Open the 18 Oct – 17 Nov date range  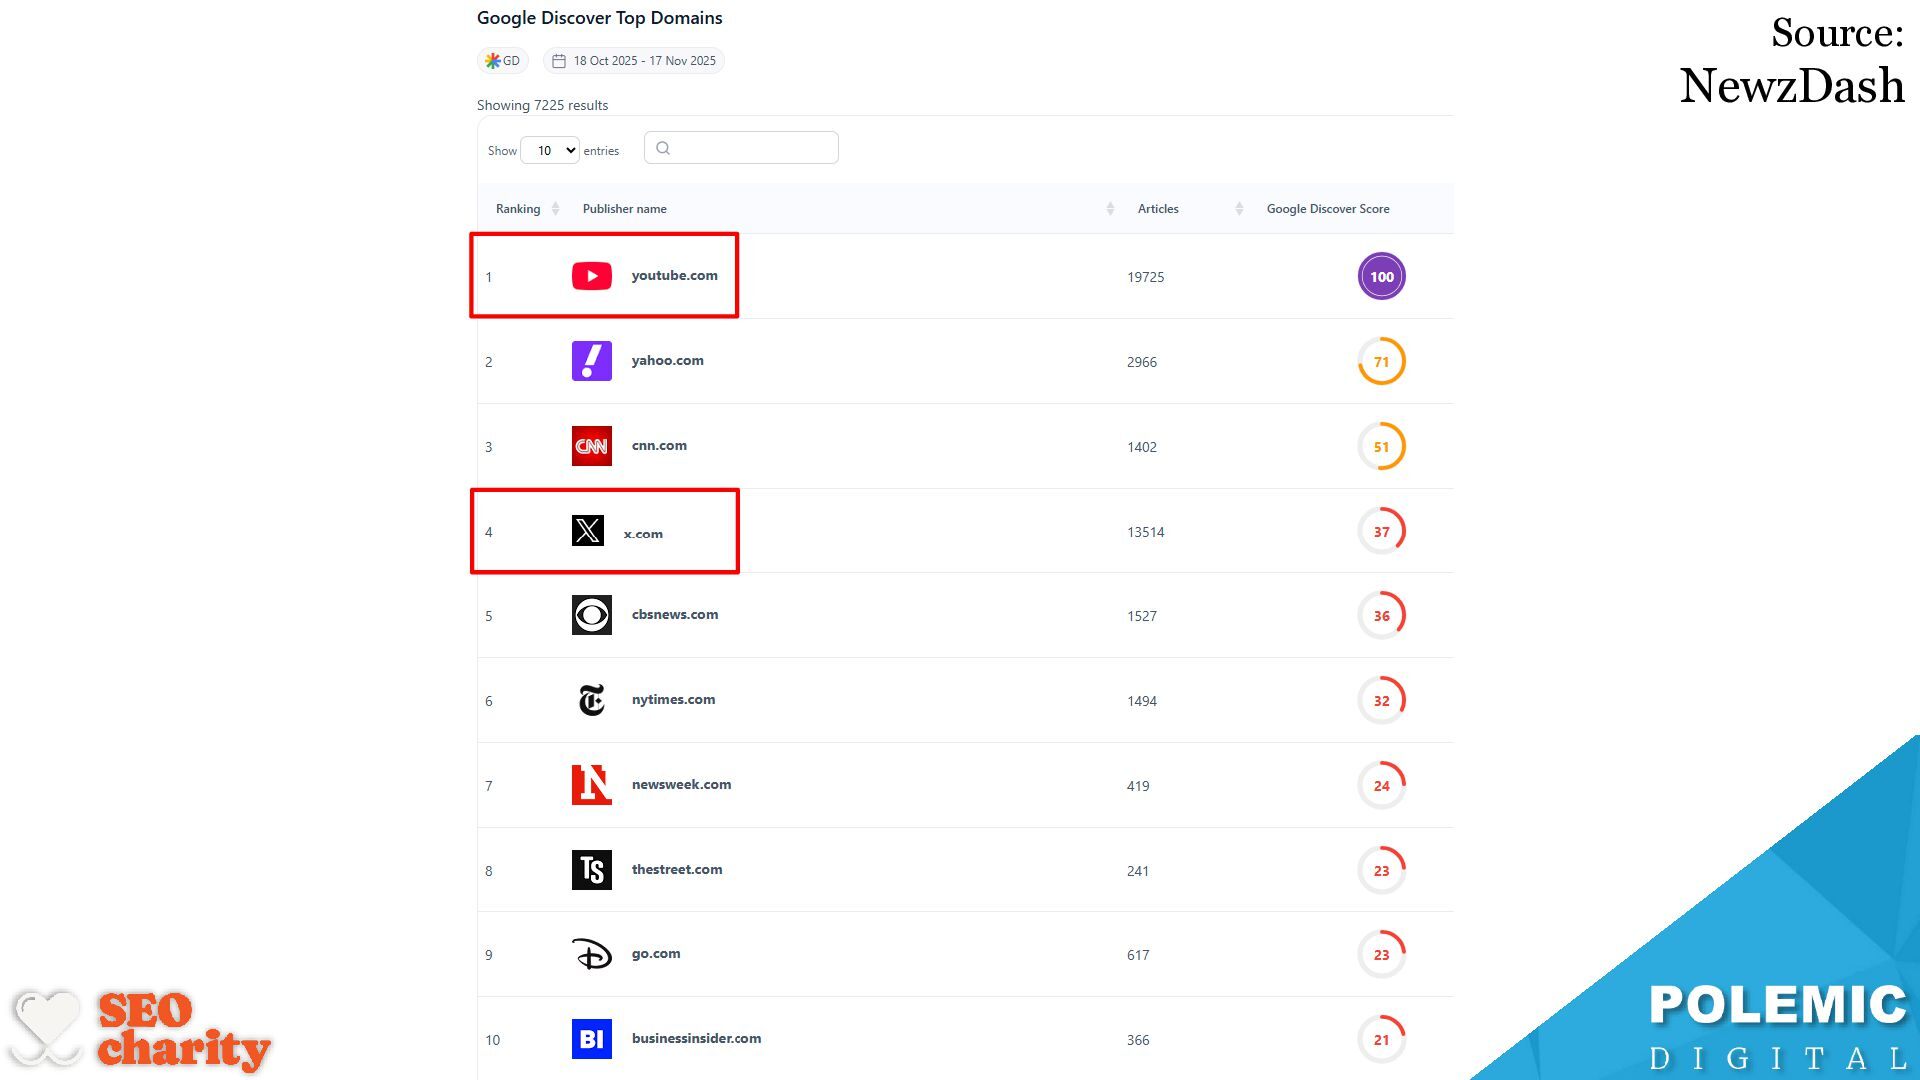click(634, 61)
